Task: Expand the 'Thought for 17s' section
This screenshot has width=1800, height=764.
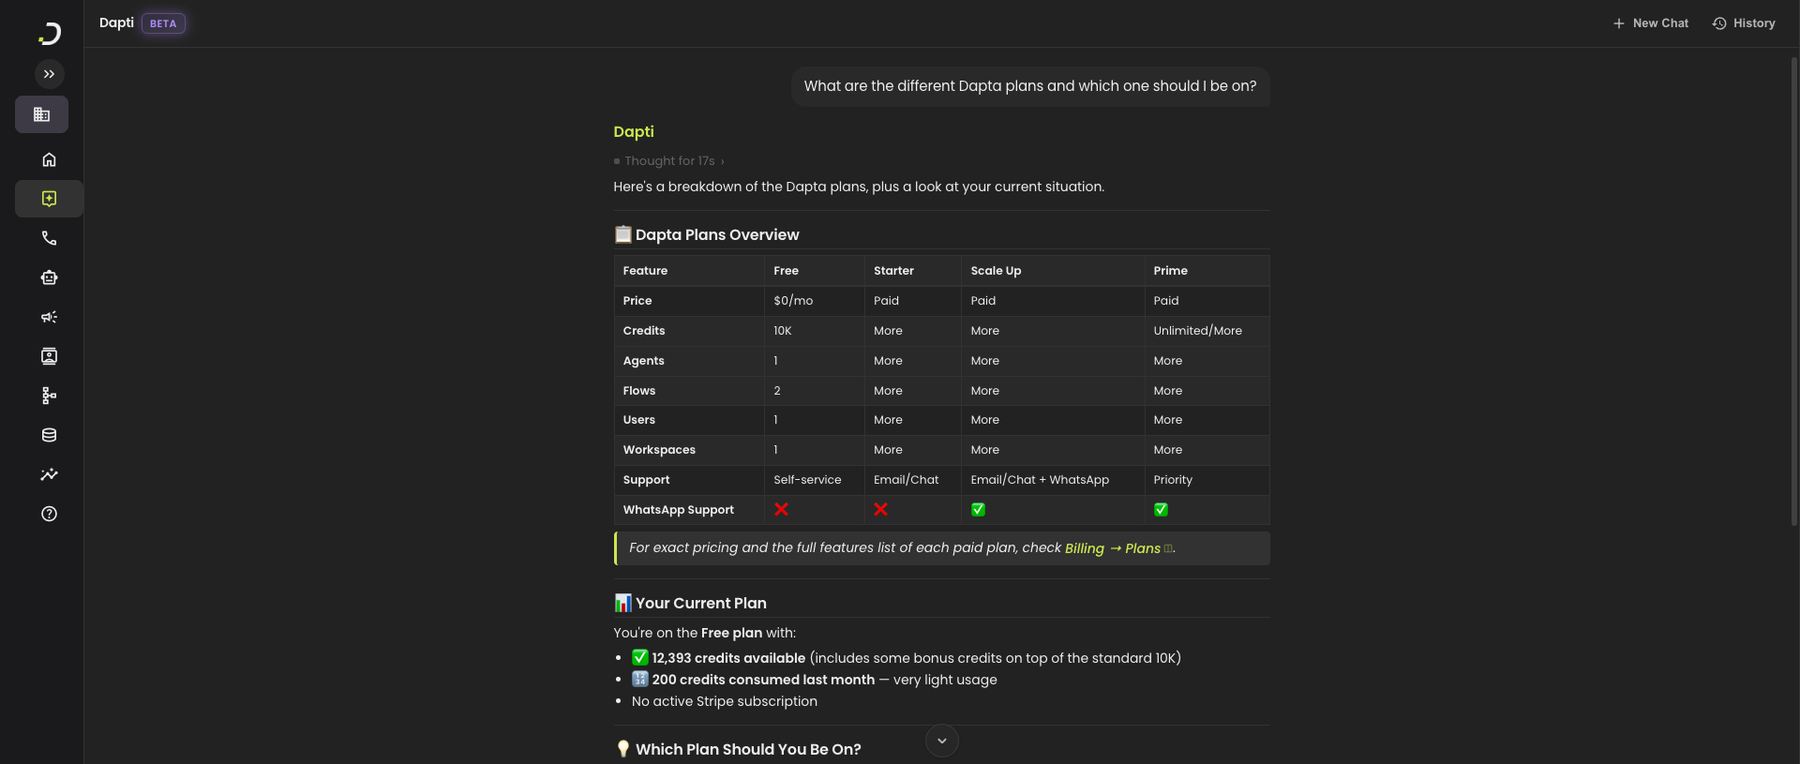Action: [x=669, y=161]
